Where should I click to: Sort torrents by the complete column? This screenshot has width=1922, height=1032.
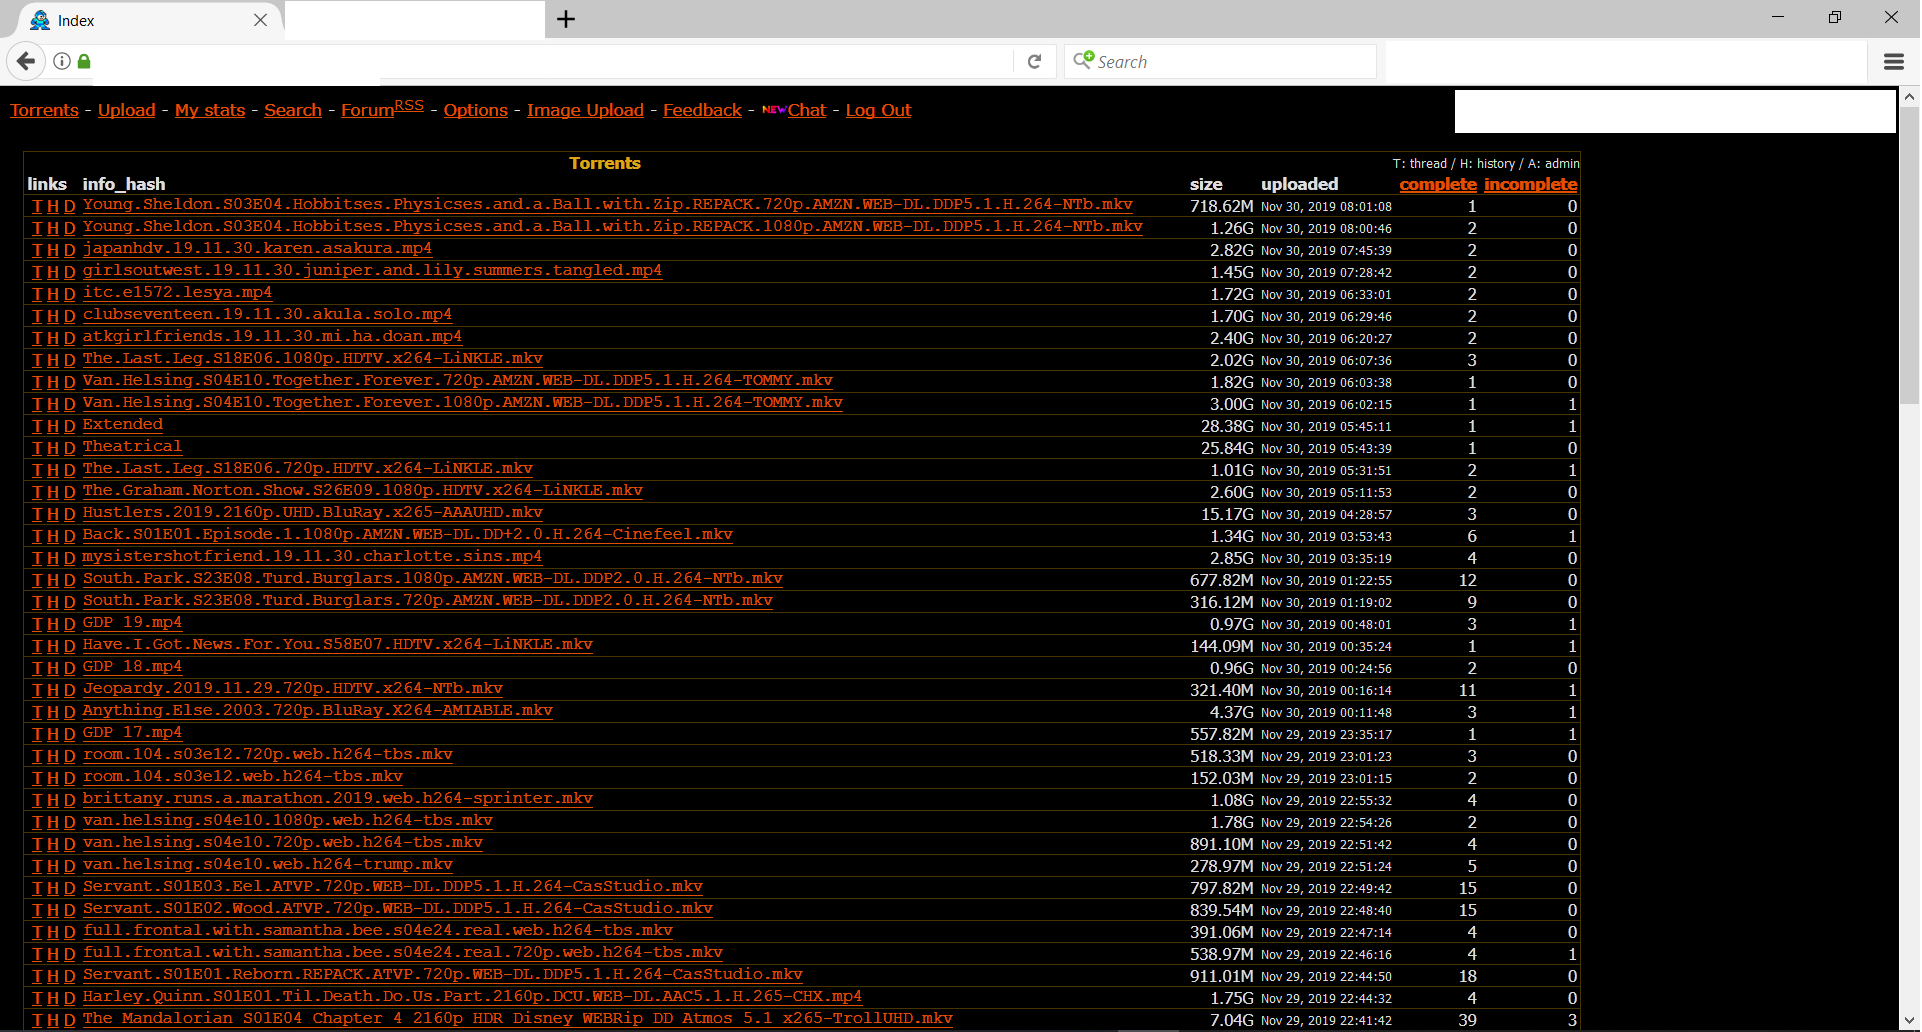[x=1438, y=185]
